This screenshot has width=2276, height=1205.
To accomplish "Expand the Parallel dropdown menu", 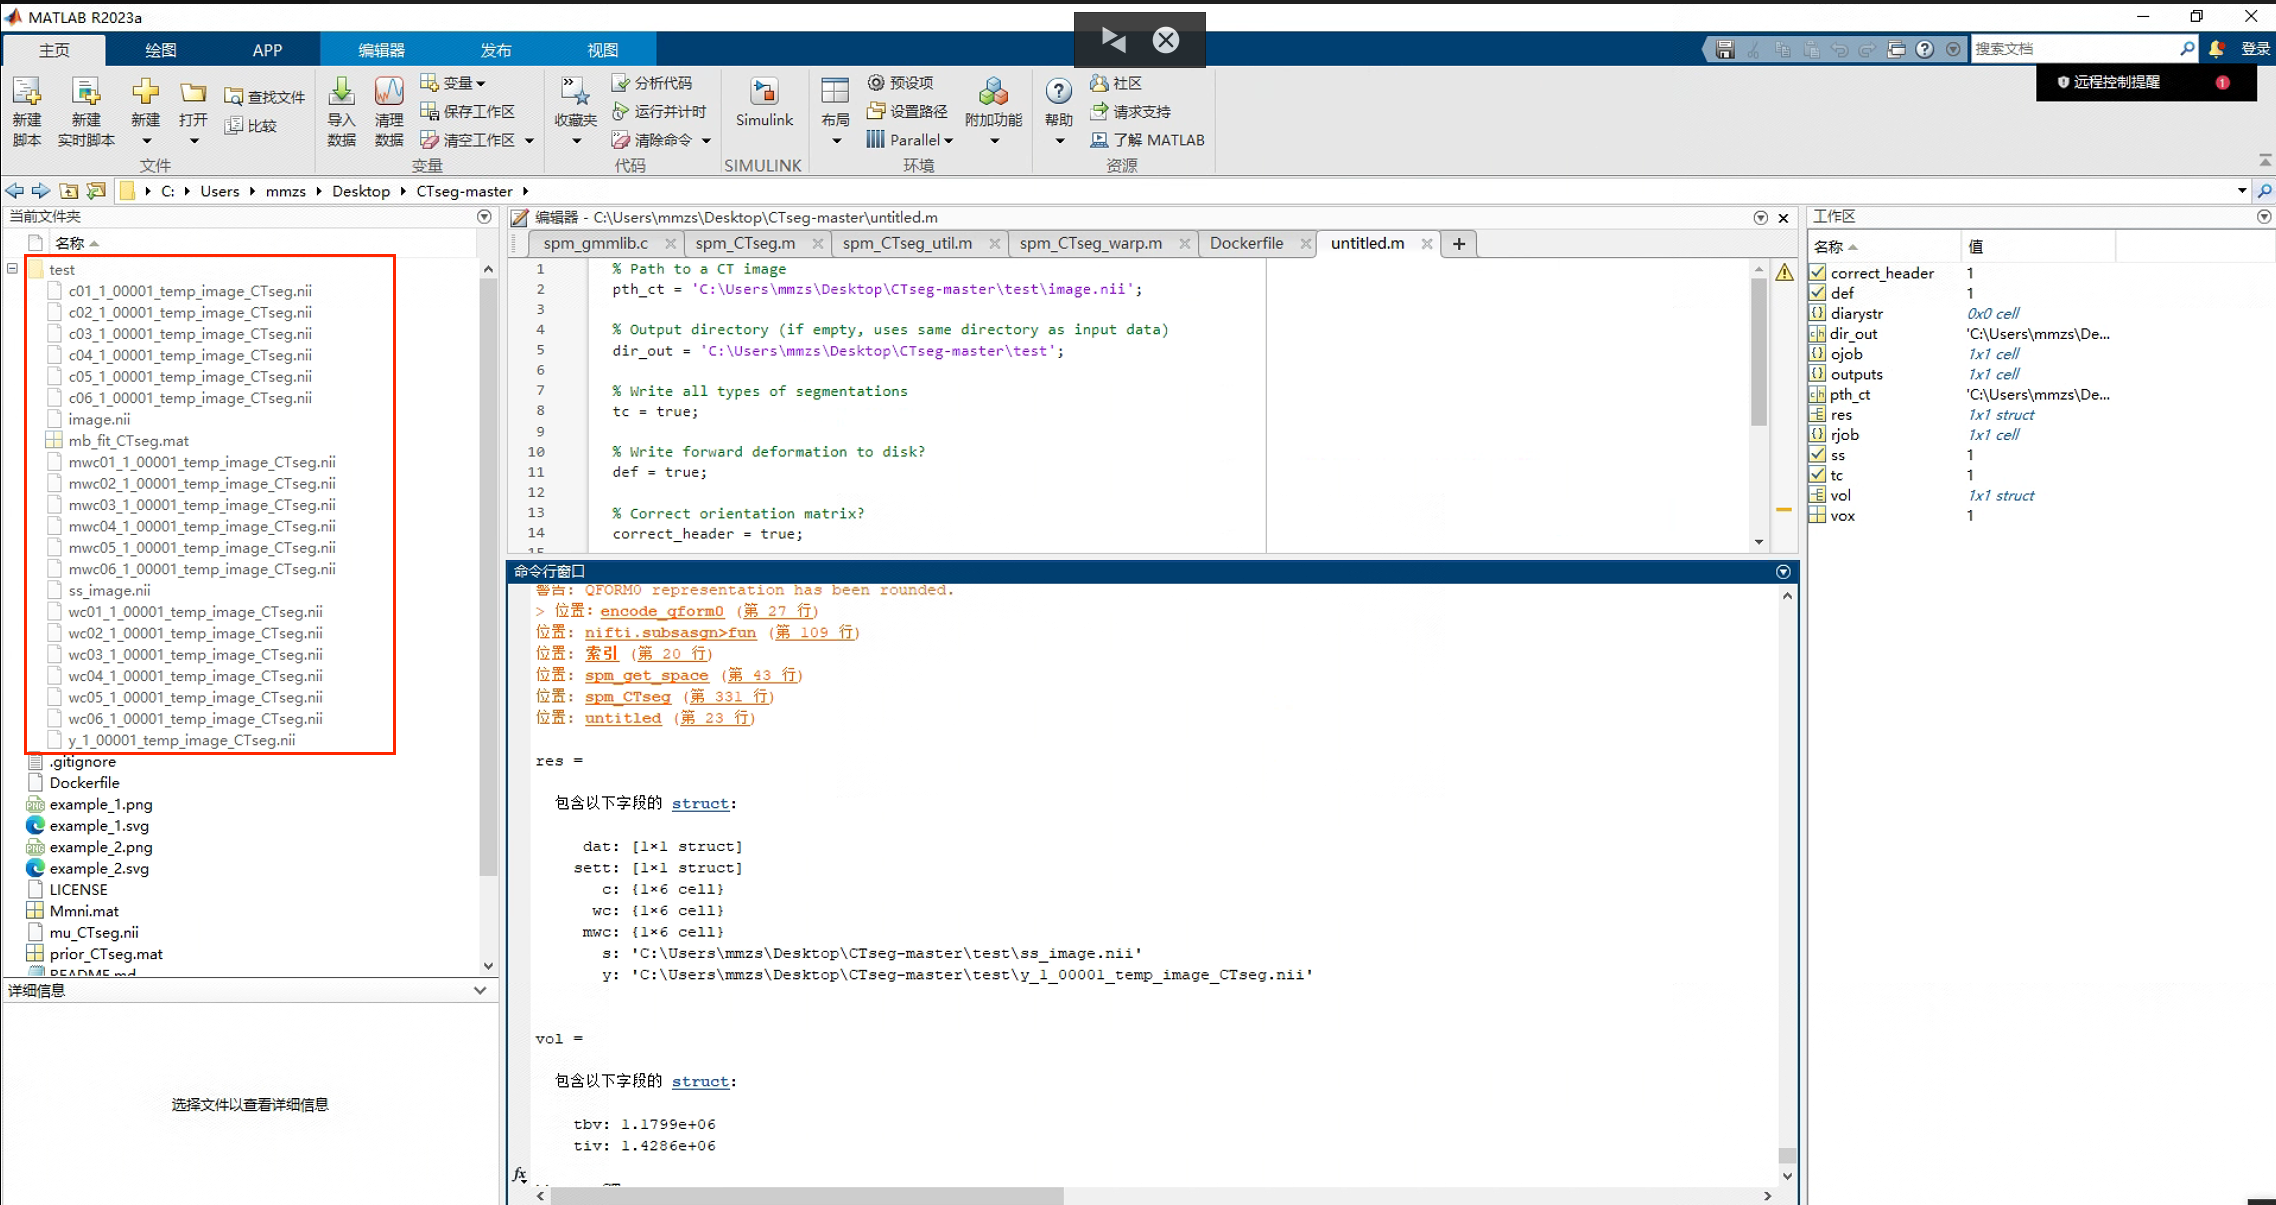I will point(948,141).
